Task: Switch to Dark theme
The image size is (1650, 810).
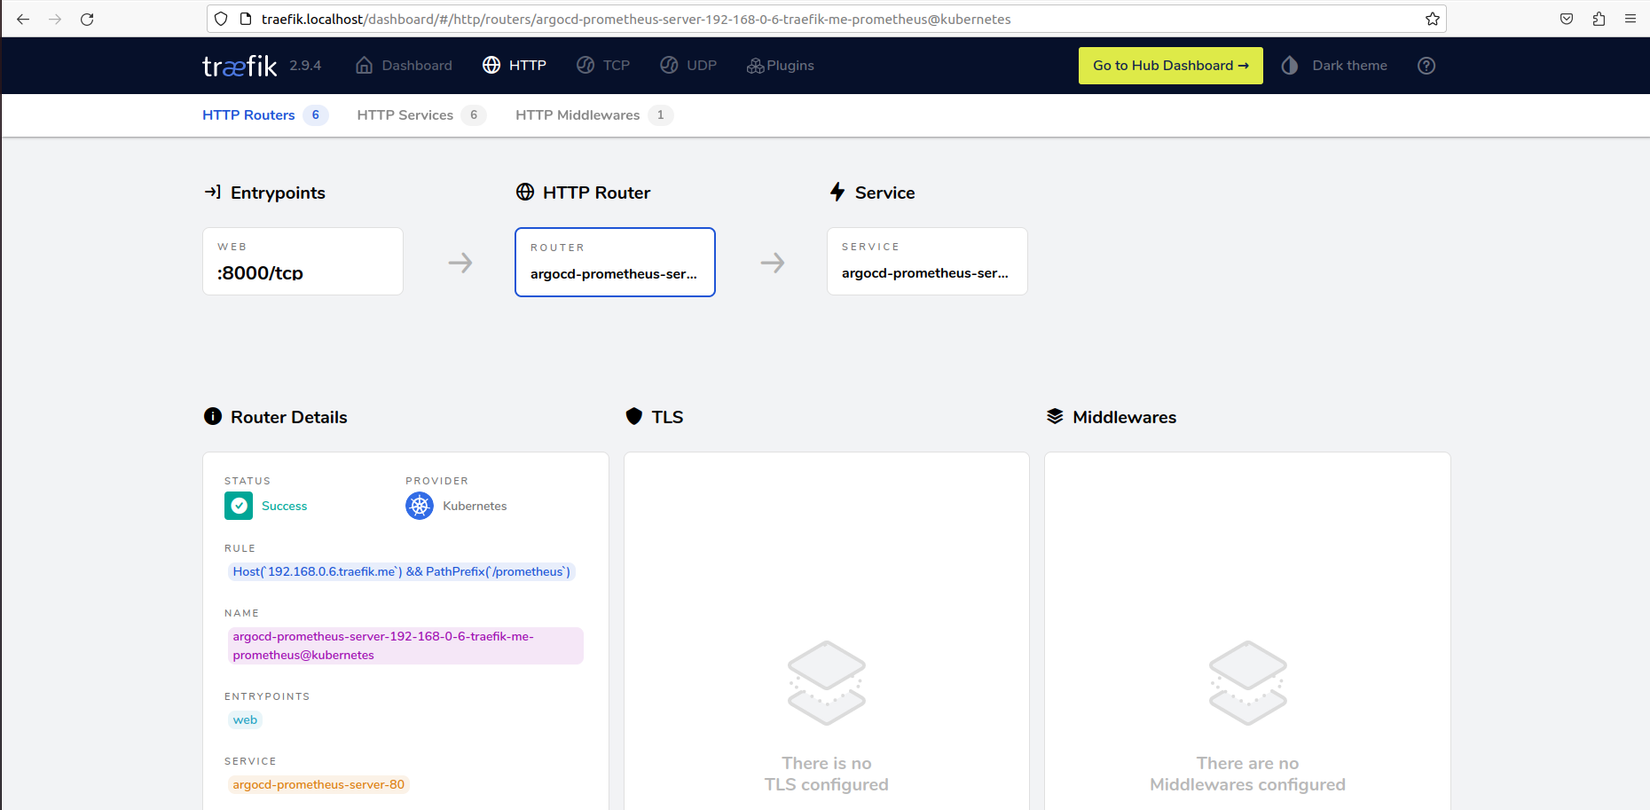Action: (1334, 66)
